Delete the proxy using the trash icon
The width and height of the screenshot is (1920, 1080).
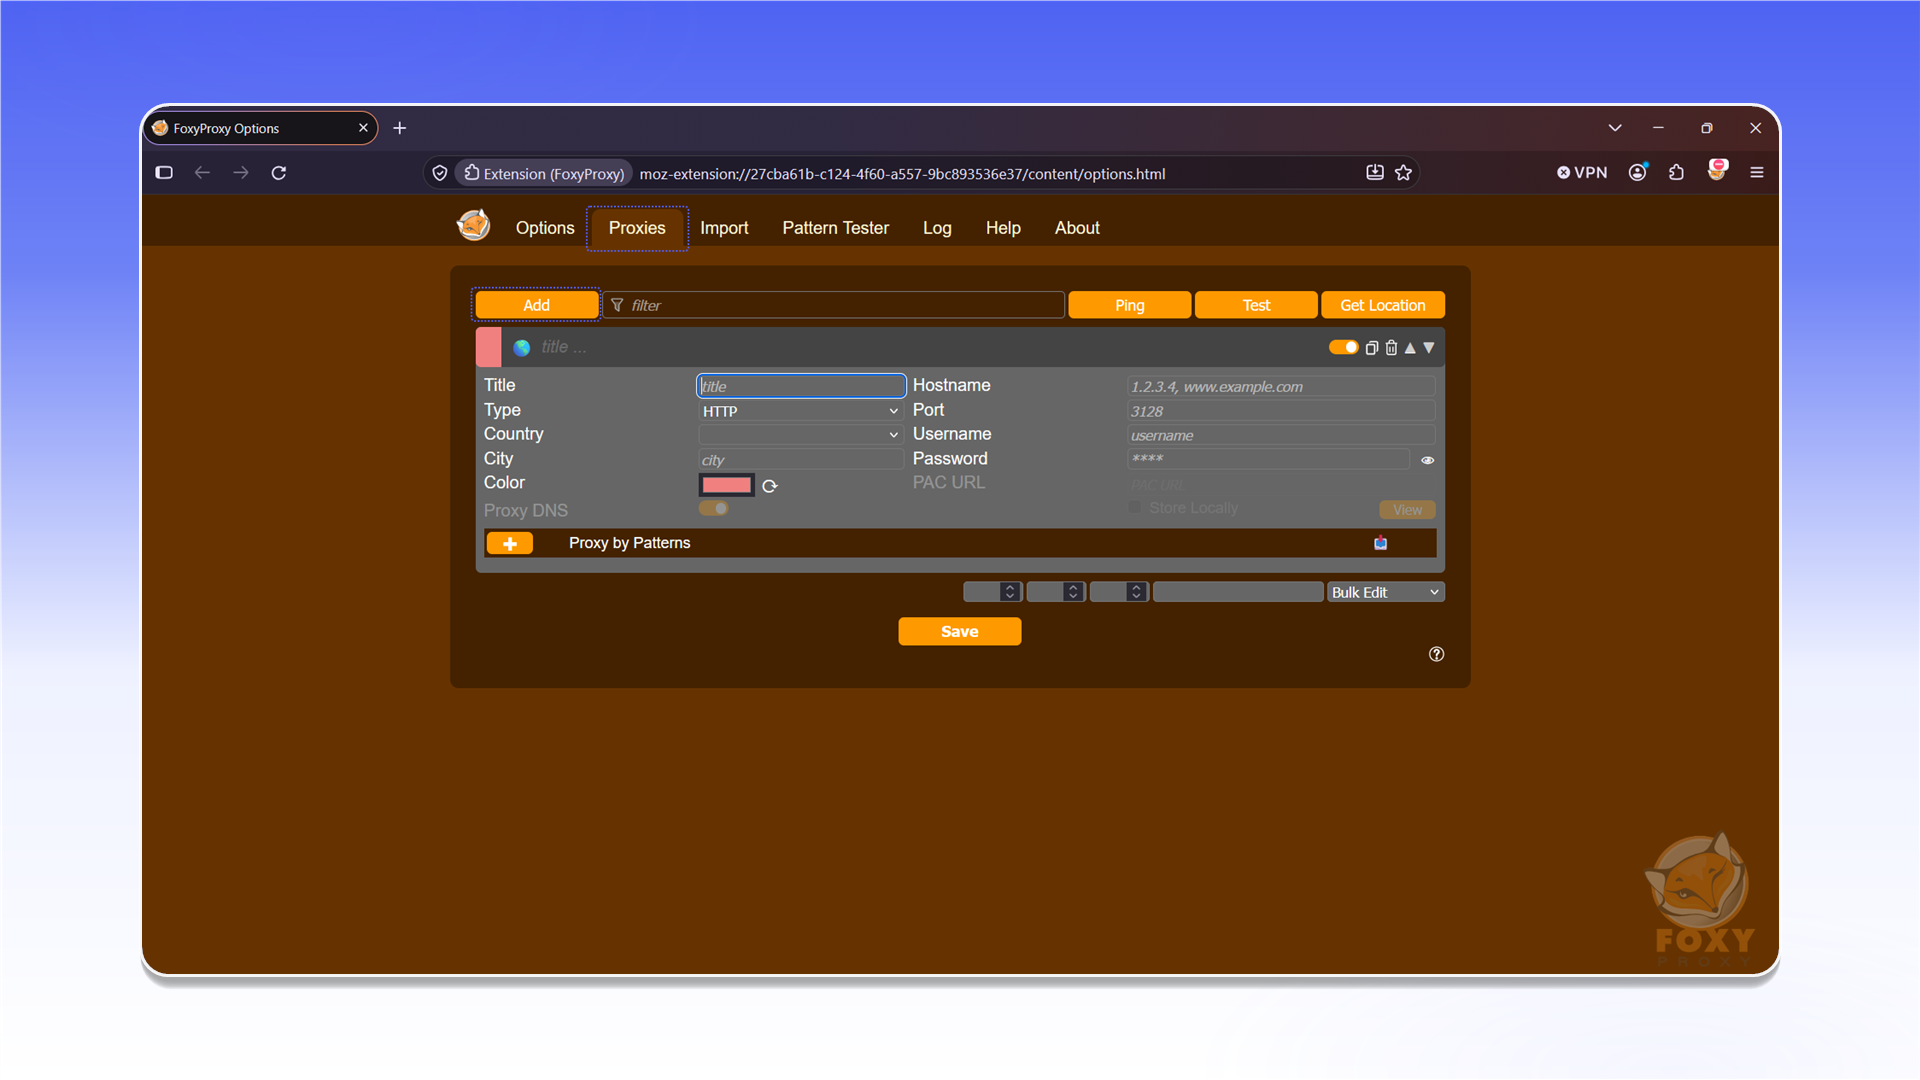coord(1391,348)
